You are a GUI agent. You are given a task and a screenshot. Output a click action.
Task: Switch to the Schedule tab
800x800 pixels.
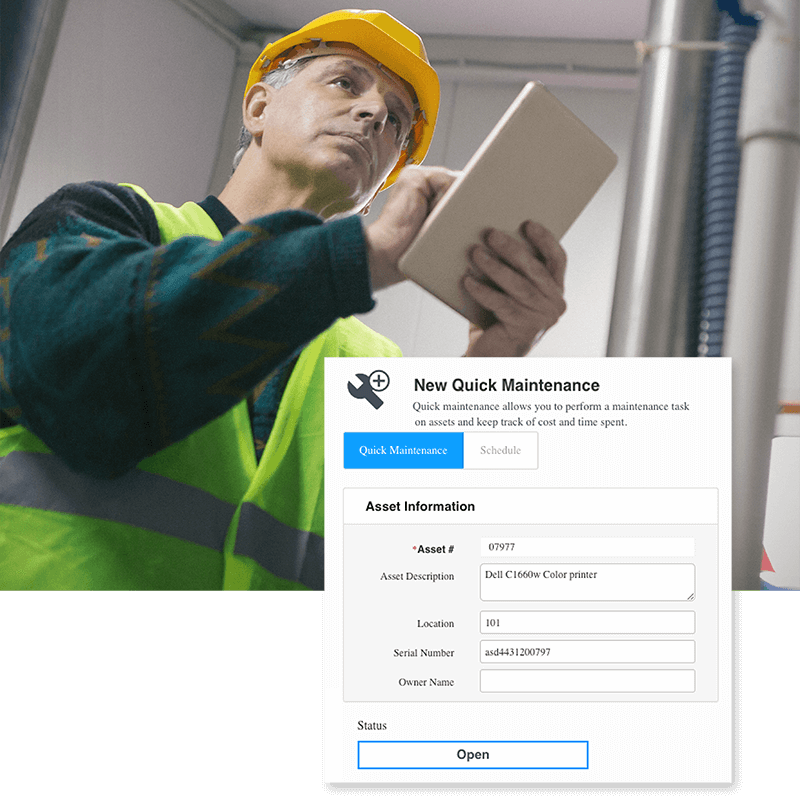tap(500, 450)
